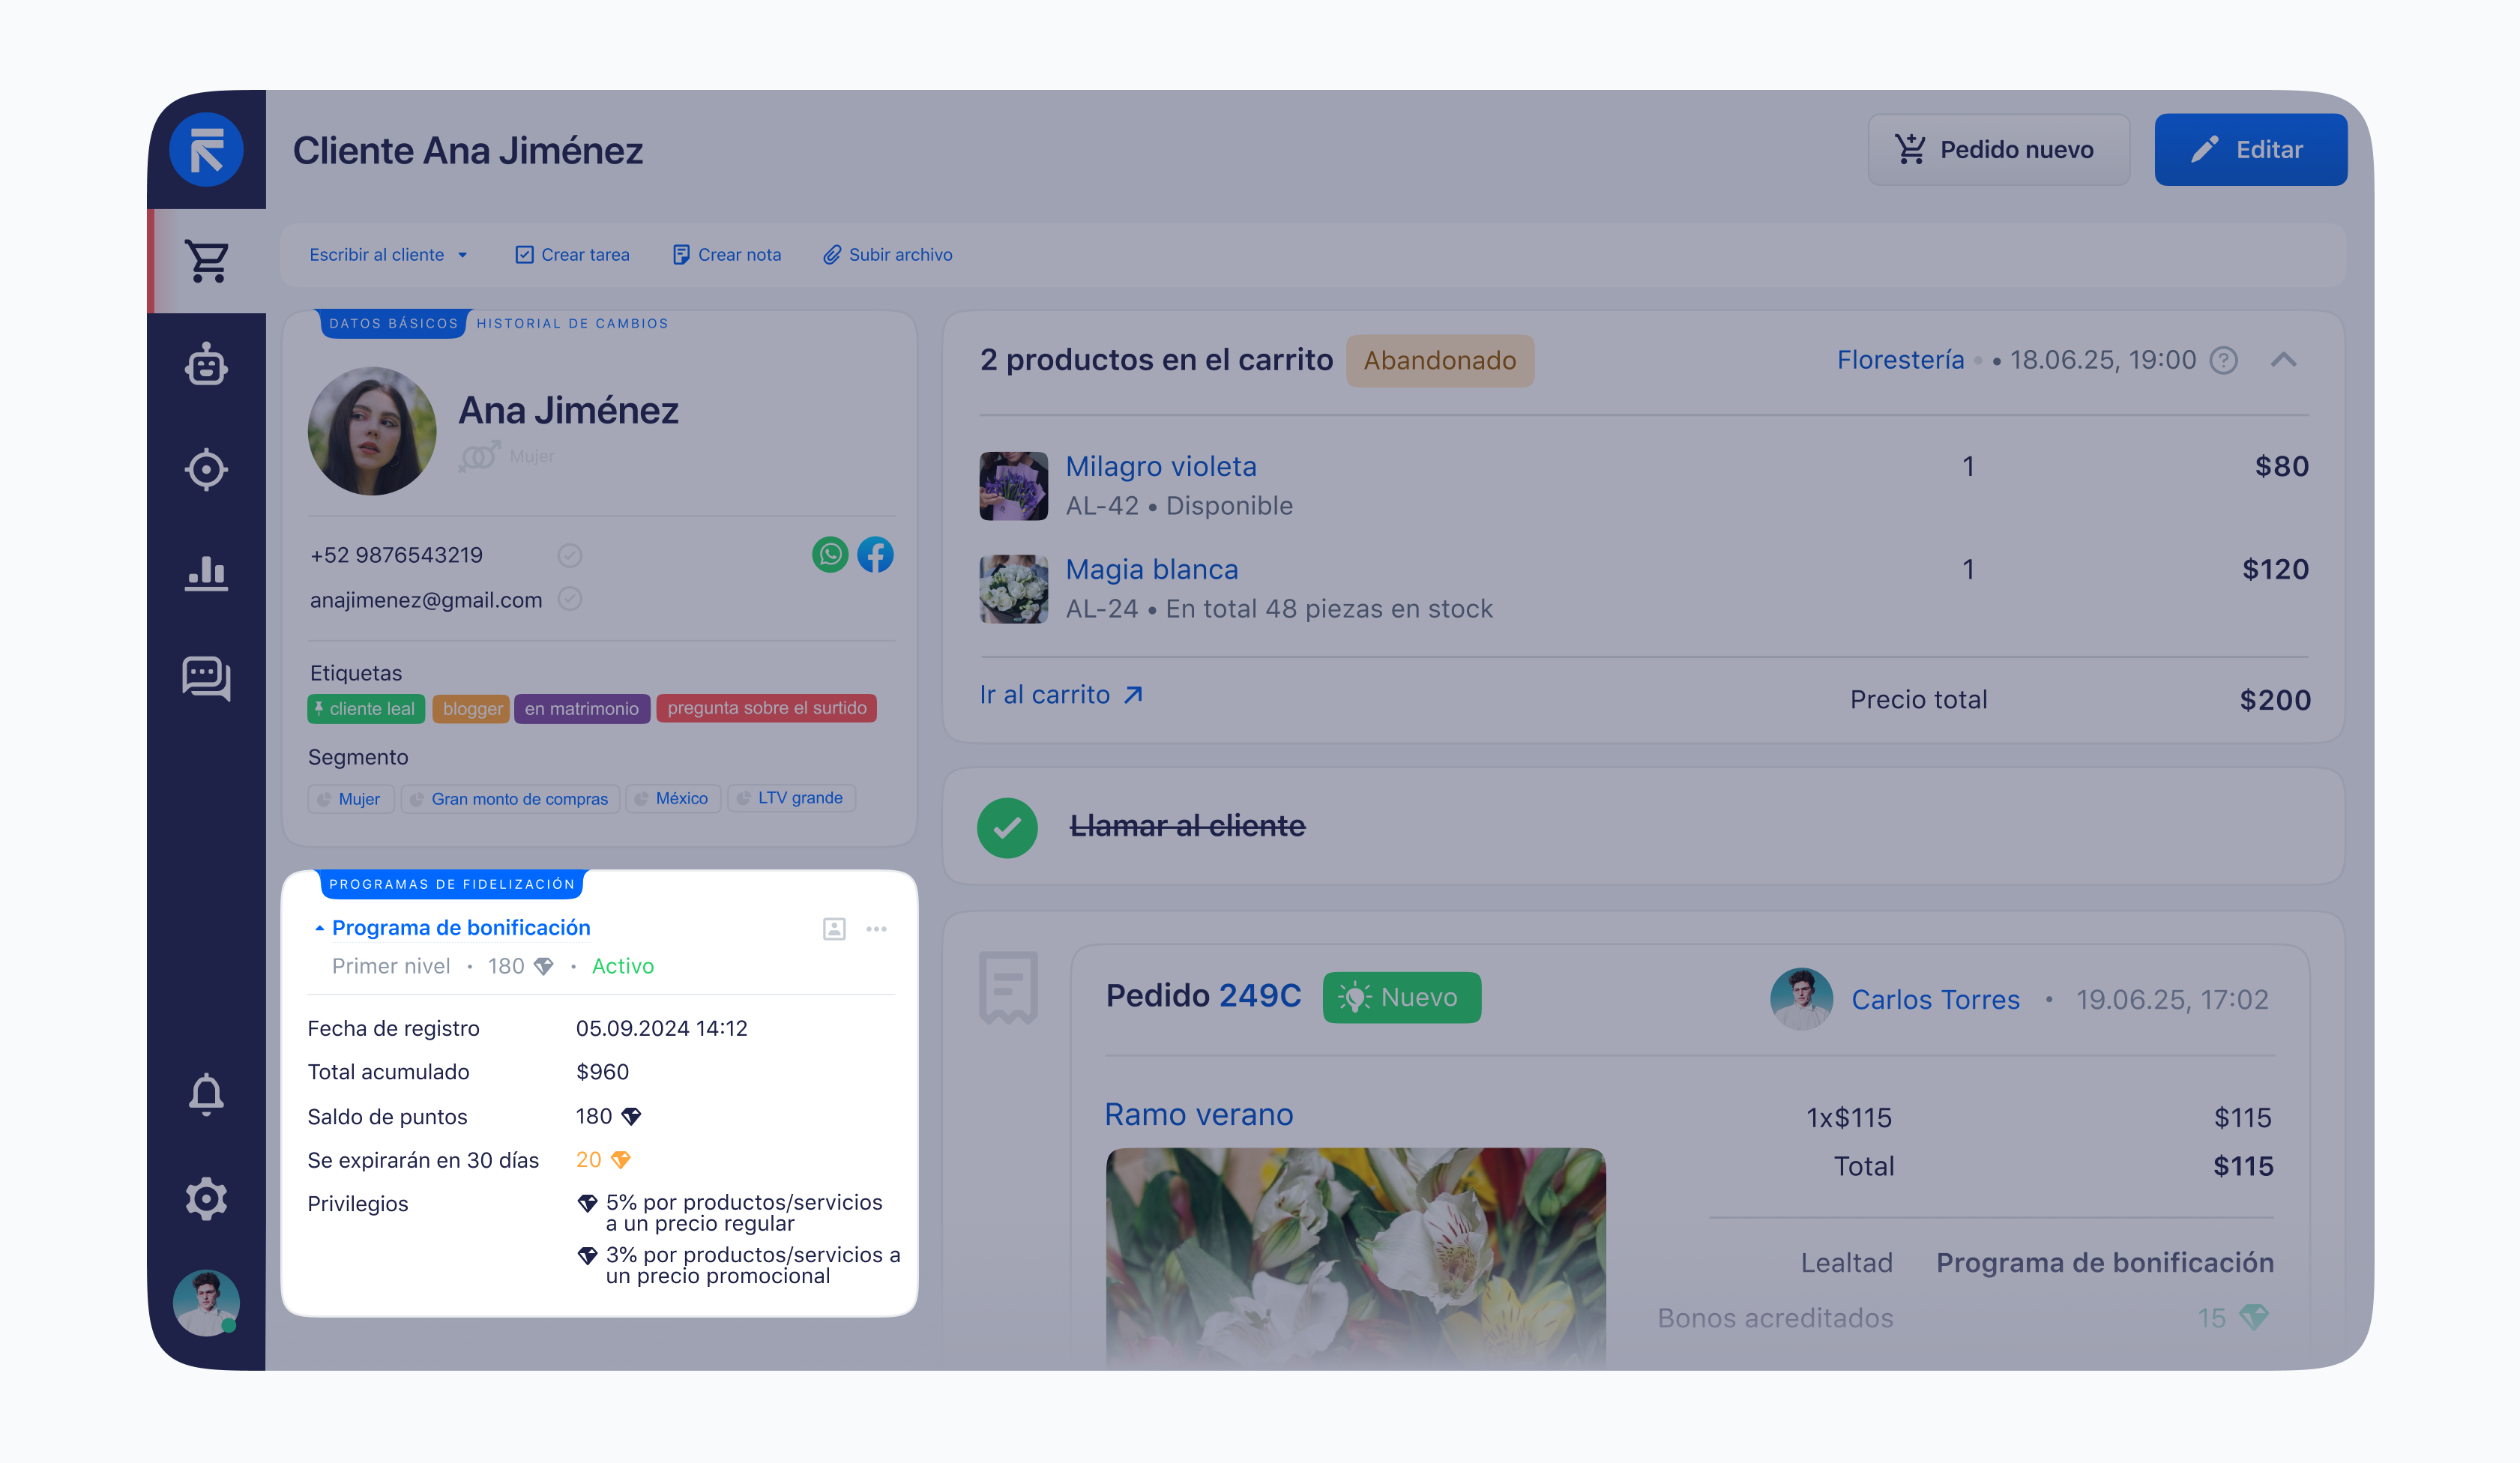Click the orange blogger tag

pos(472,708)
